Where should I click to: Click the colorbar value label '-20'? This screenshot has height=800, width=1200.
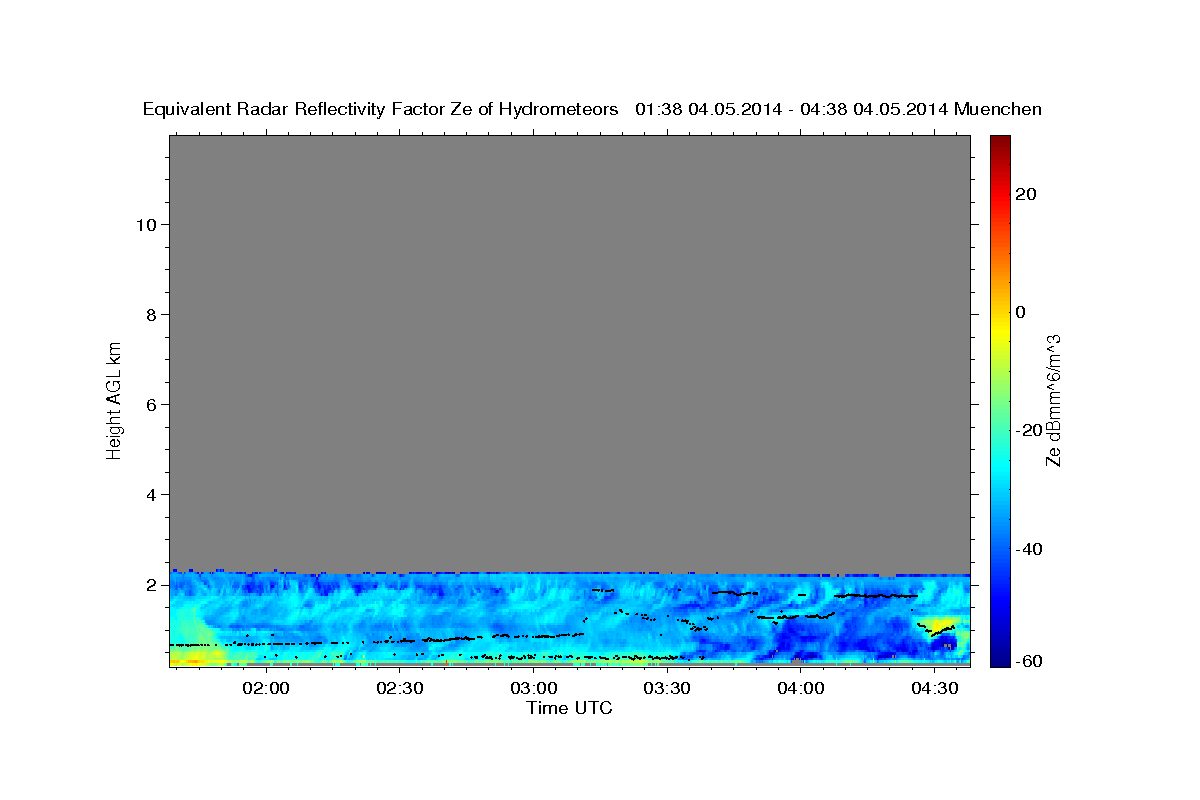(x=1027, y=430)
